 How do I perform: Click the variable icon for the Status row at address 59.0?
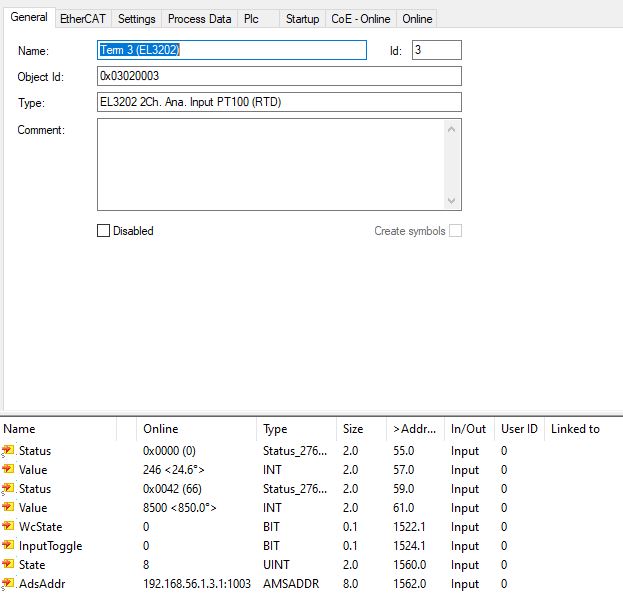point(8,488)
